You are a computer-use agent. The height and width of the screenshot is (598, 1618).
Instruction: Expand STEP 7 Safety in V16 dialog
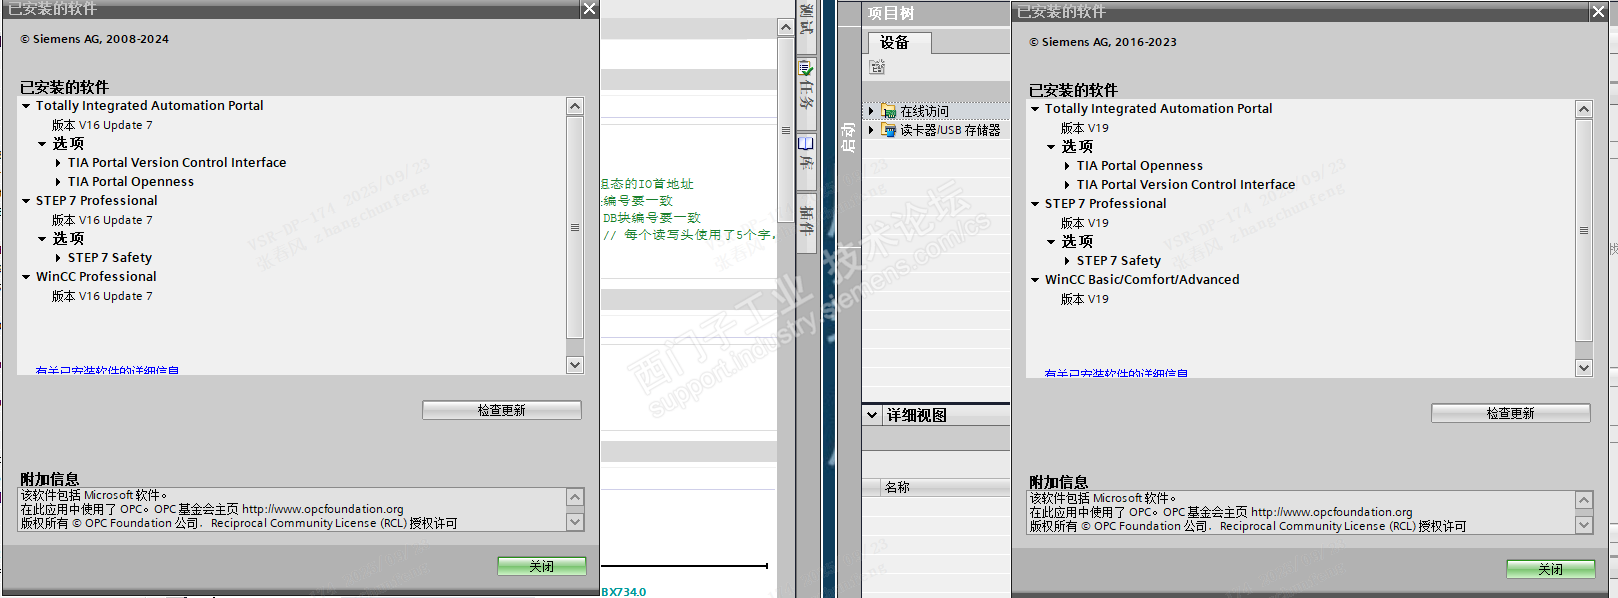click(58, 258)
